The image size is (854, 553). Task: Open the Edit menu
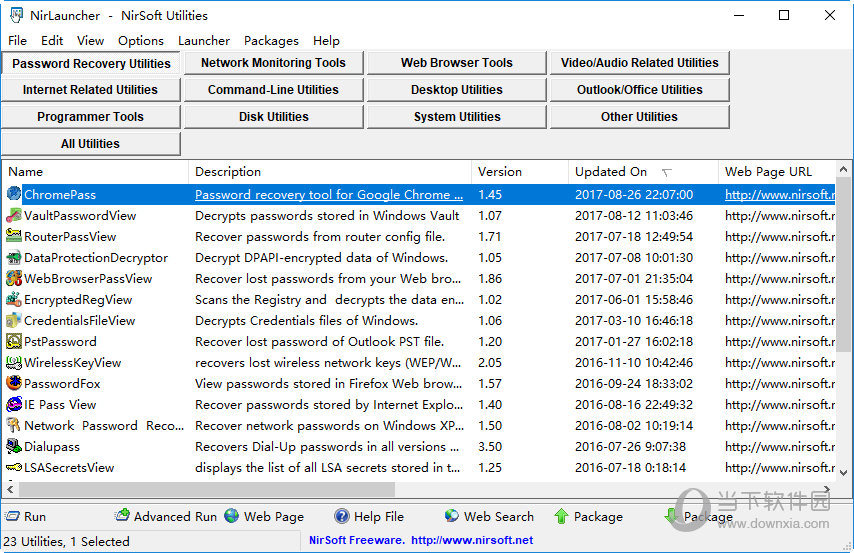tap(52, 41)
